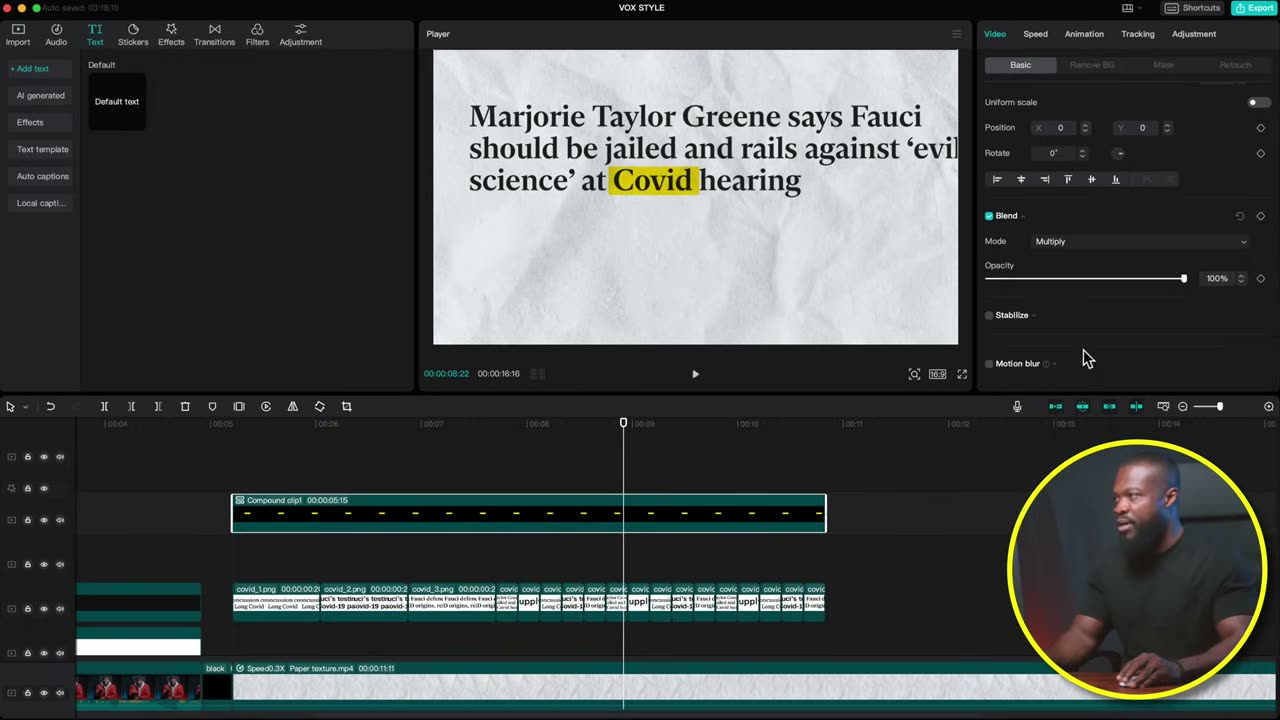
Task: Open the Filters panel
Action: (x=257, y=35)
